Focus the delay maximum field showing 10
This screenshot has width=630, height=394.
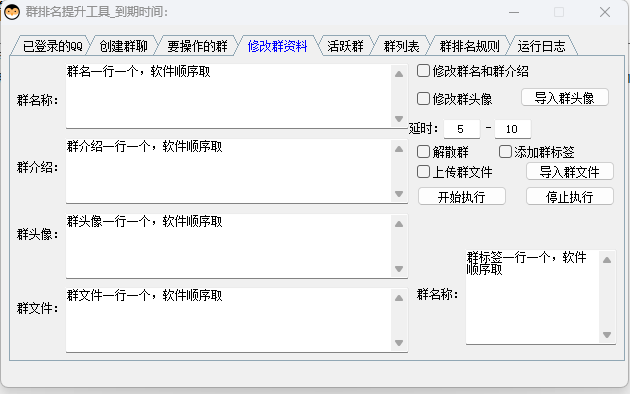point(512,129)
